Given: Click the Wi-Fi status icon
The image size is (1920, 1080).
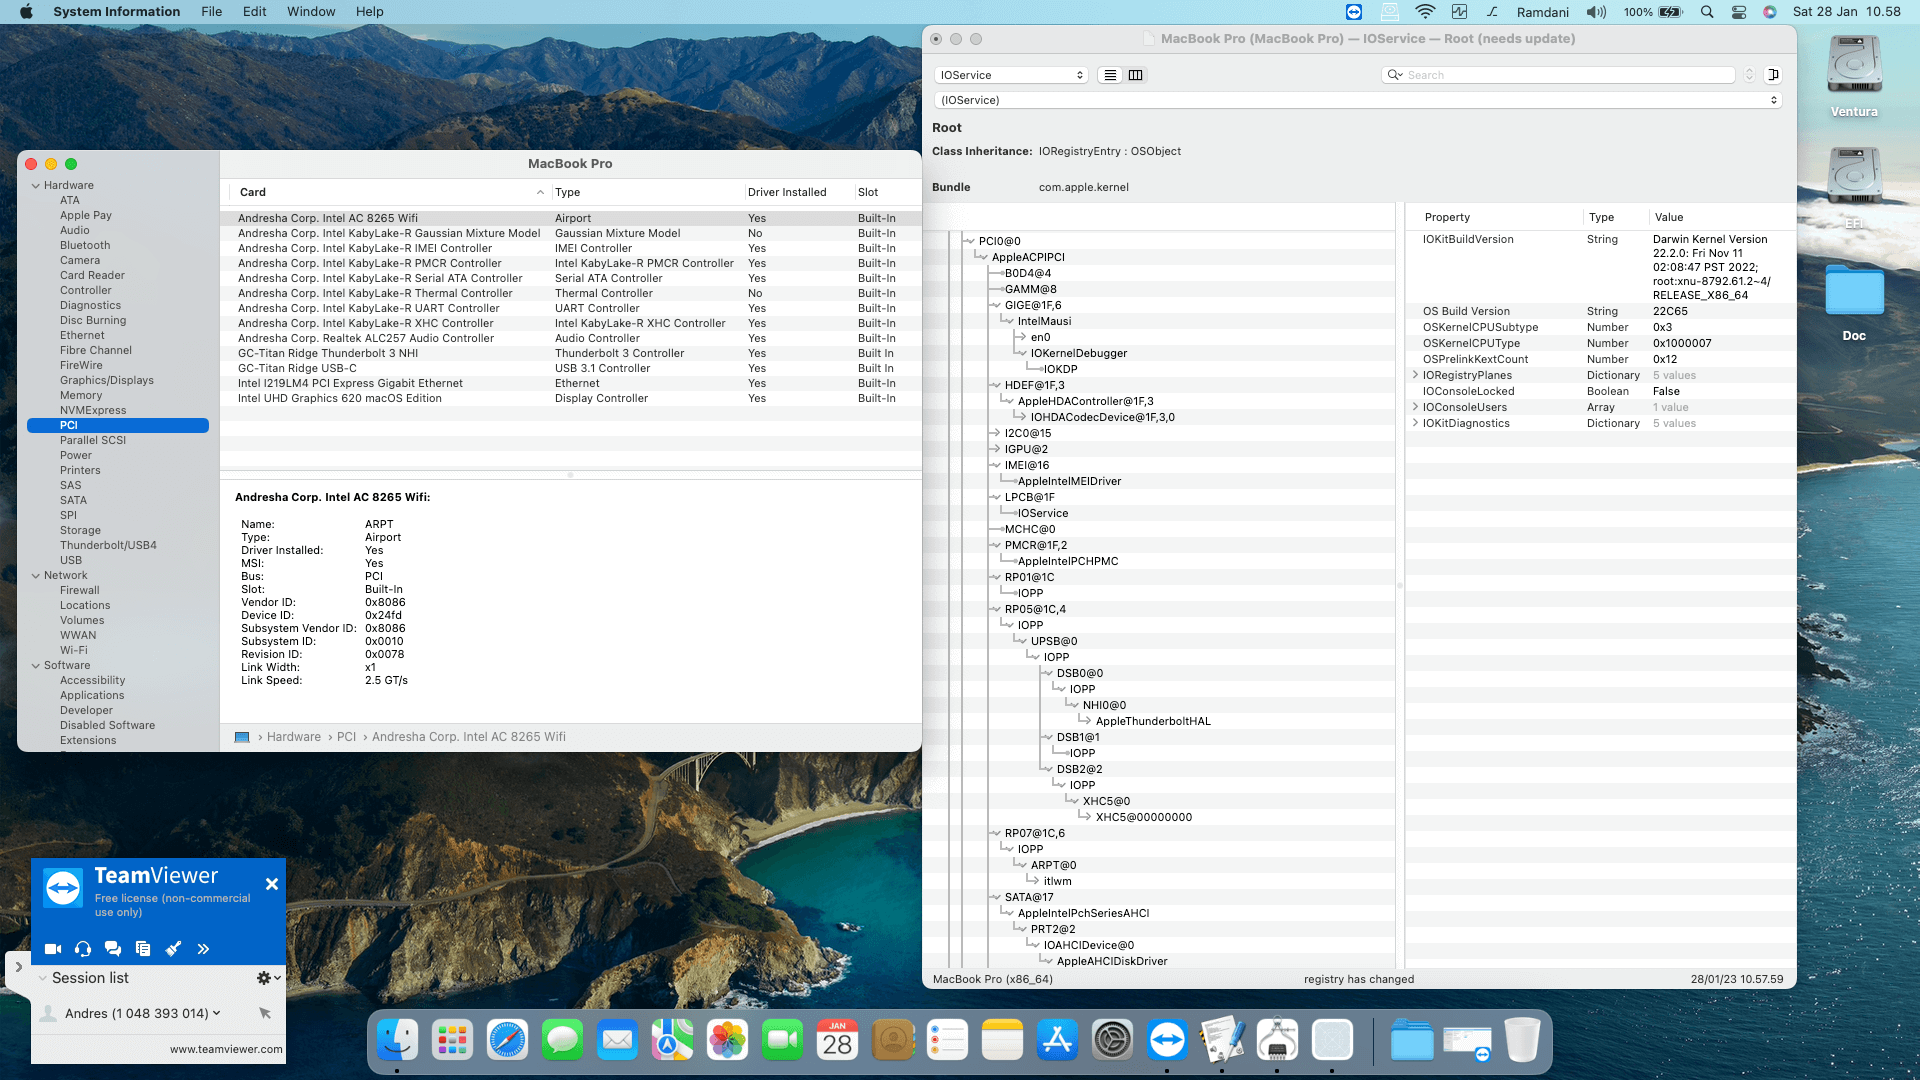Looking at the screenshot, I should click(1425, 12).
